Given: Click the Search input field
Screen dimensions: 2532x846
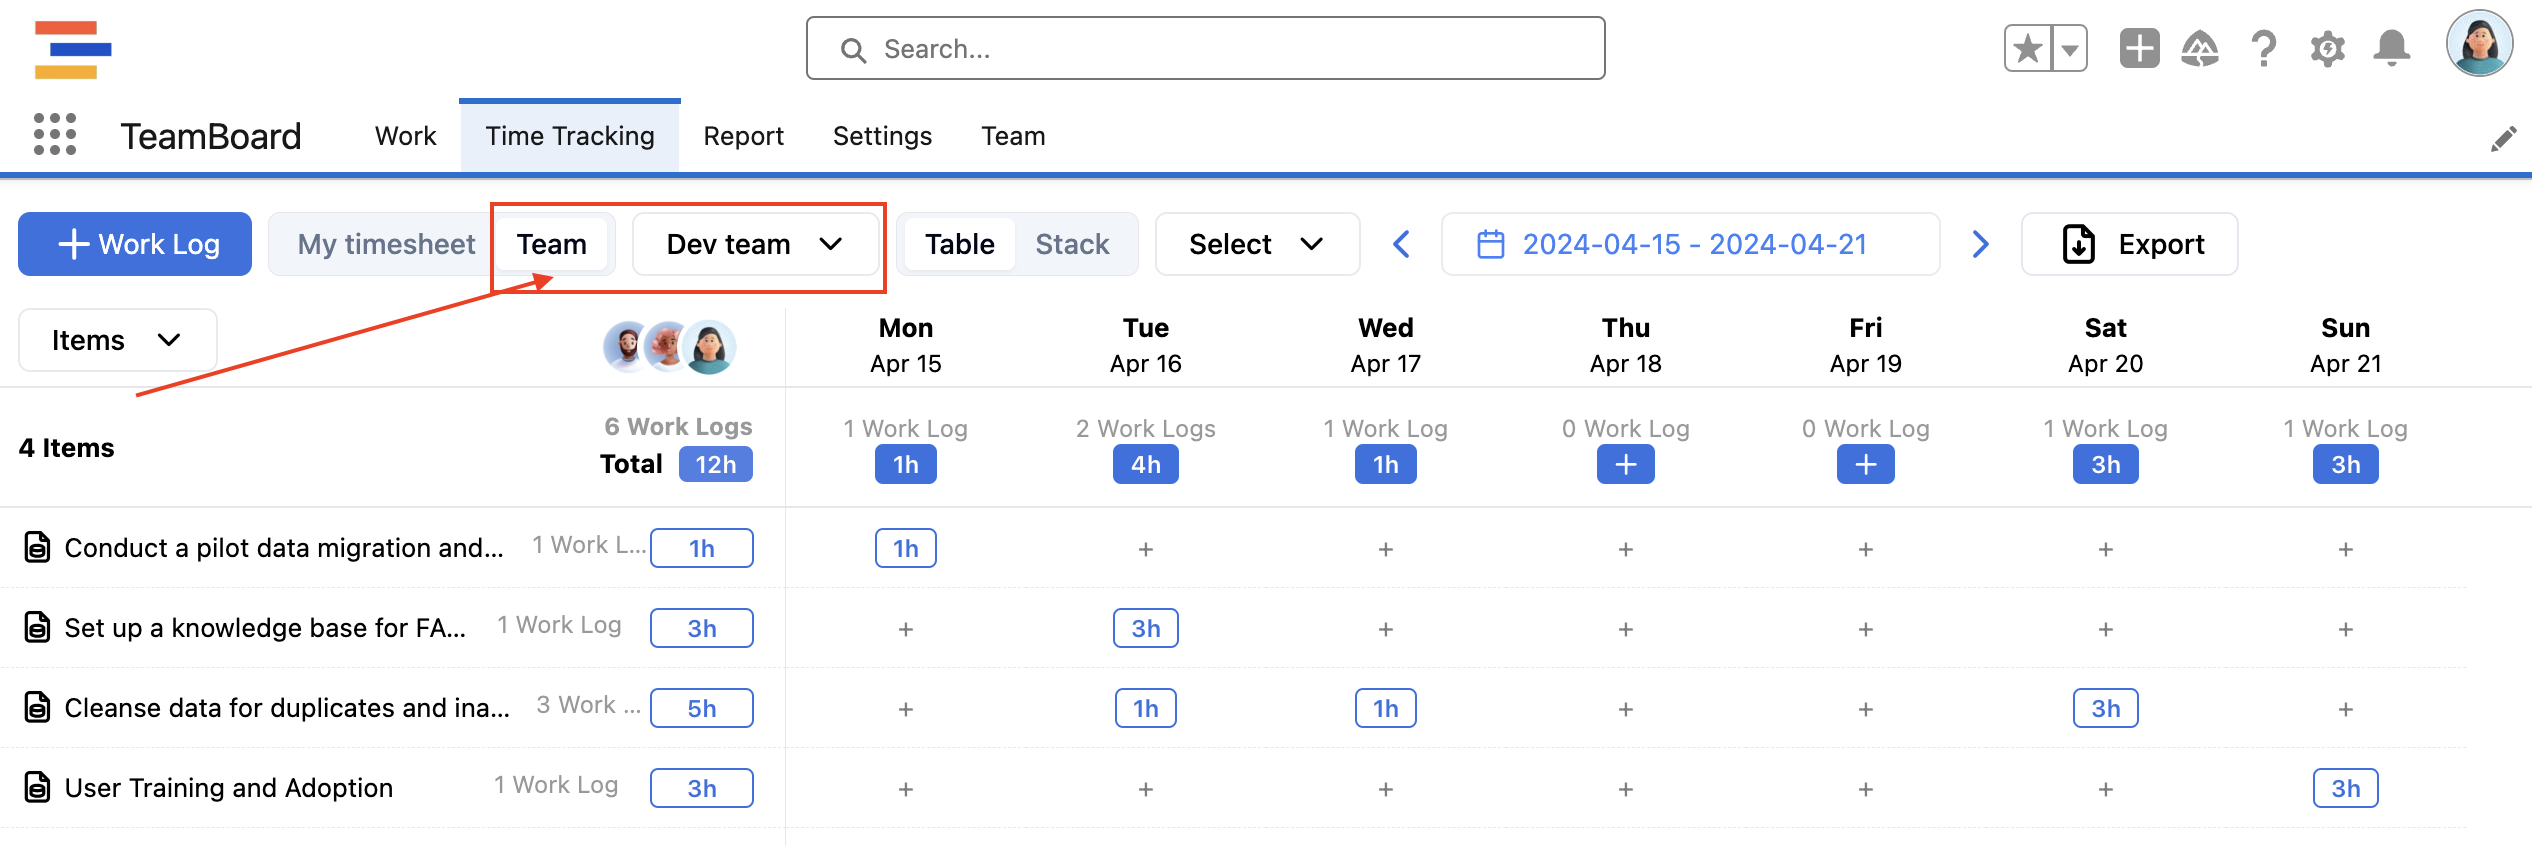Looking at the screenshot, I should [x=1205, y=48].
